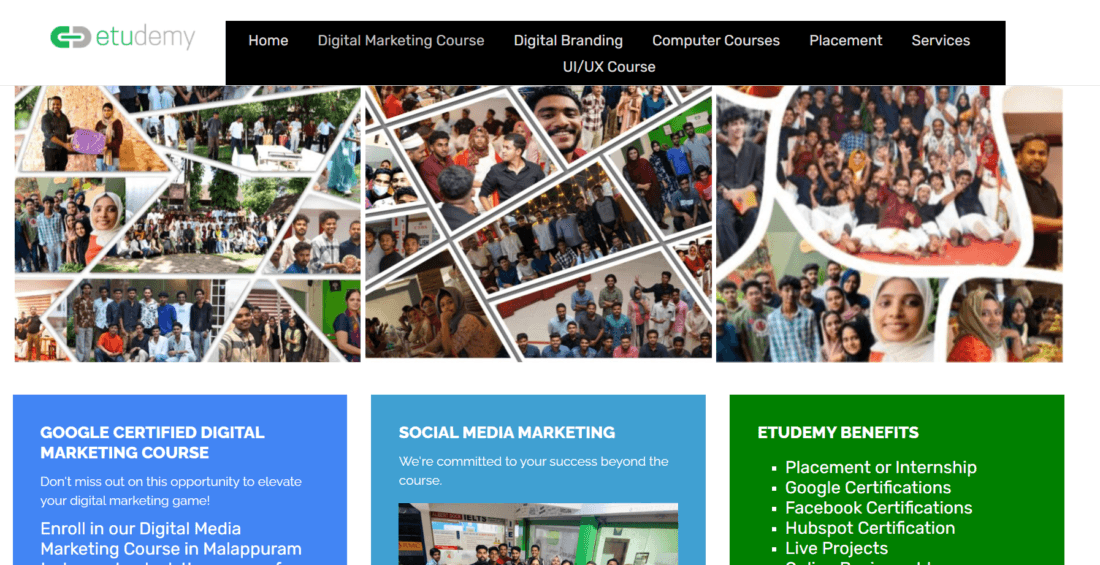Click the etudemy logo
The width and height of the screenshot is (1100, 565).
click(x=123, y=37)
